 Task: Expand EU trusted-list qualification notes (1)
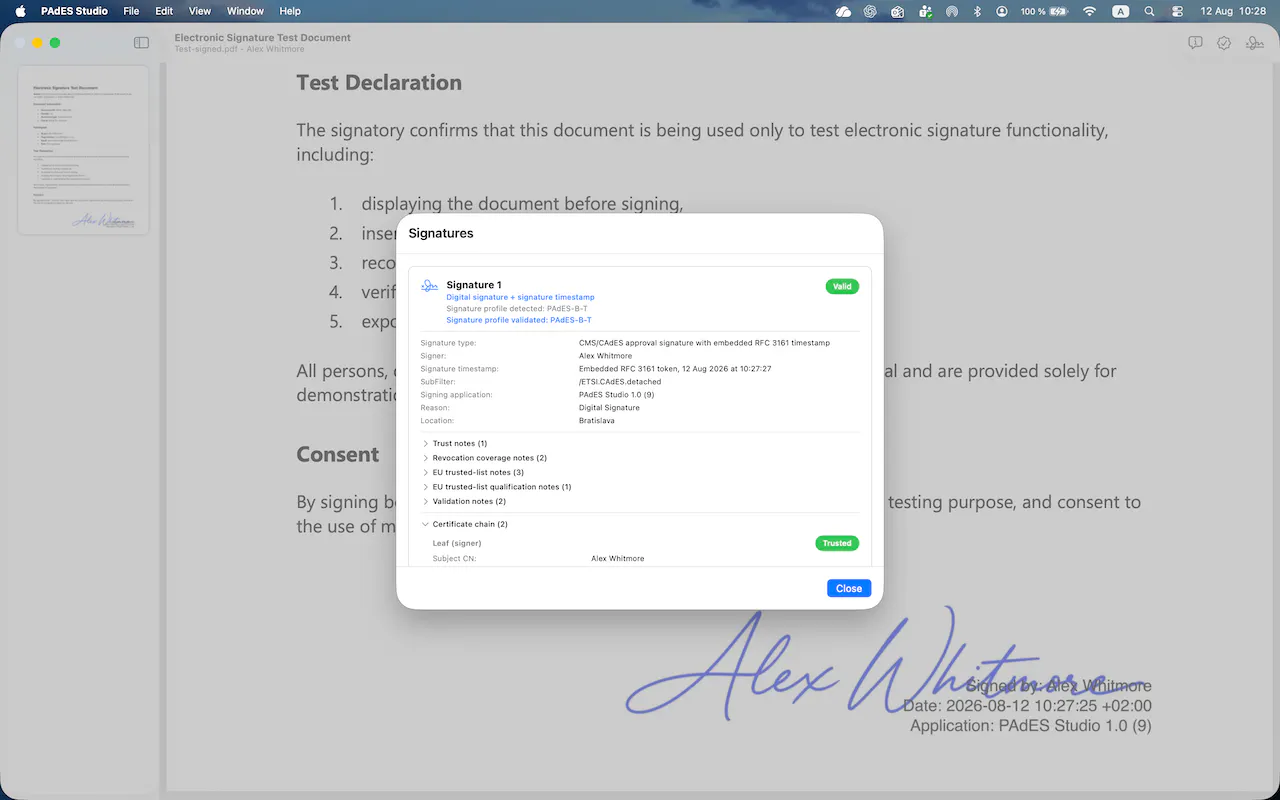[497, 487]
